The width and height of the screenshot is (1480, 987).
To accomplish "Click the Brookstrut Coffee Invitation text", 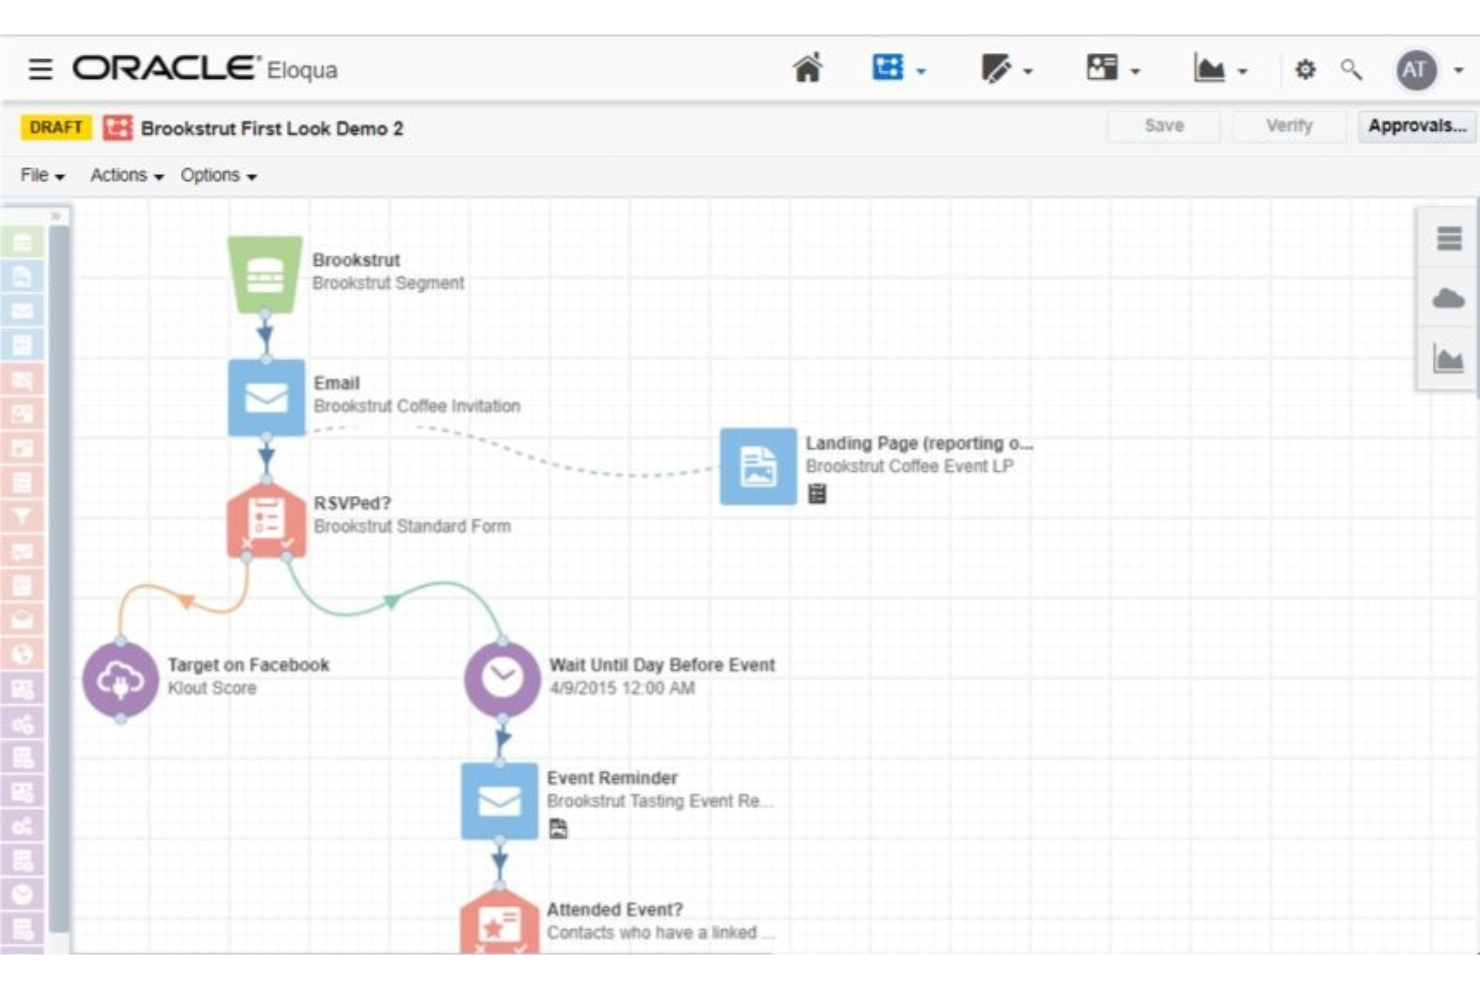I will click(x=417, y=406).
